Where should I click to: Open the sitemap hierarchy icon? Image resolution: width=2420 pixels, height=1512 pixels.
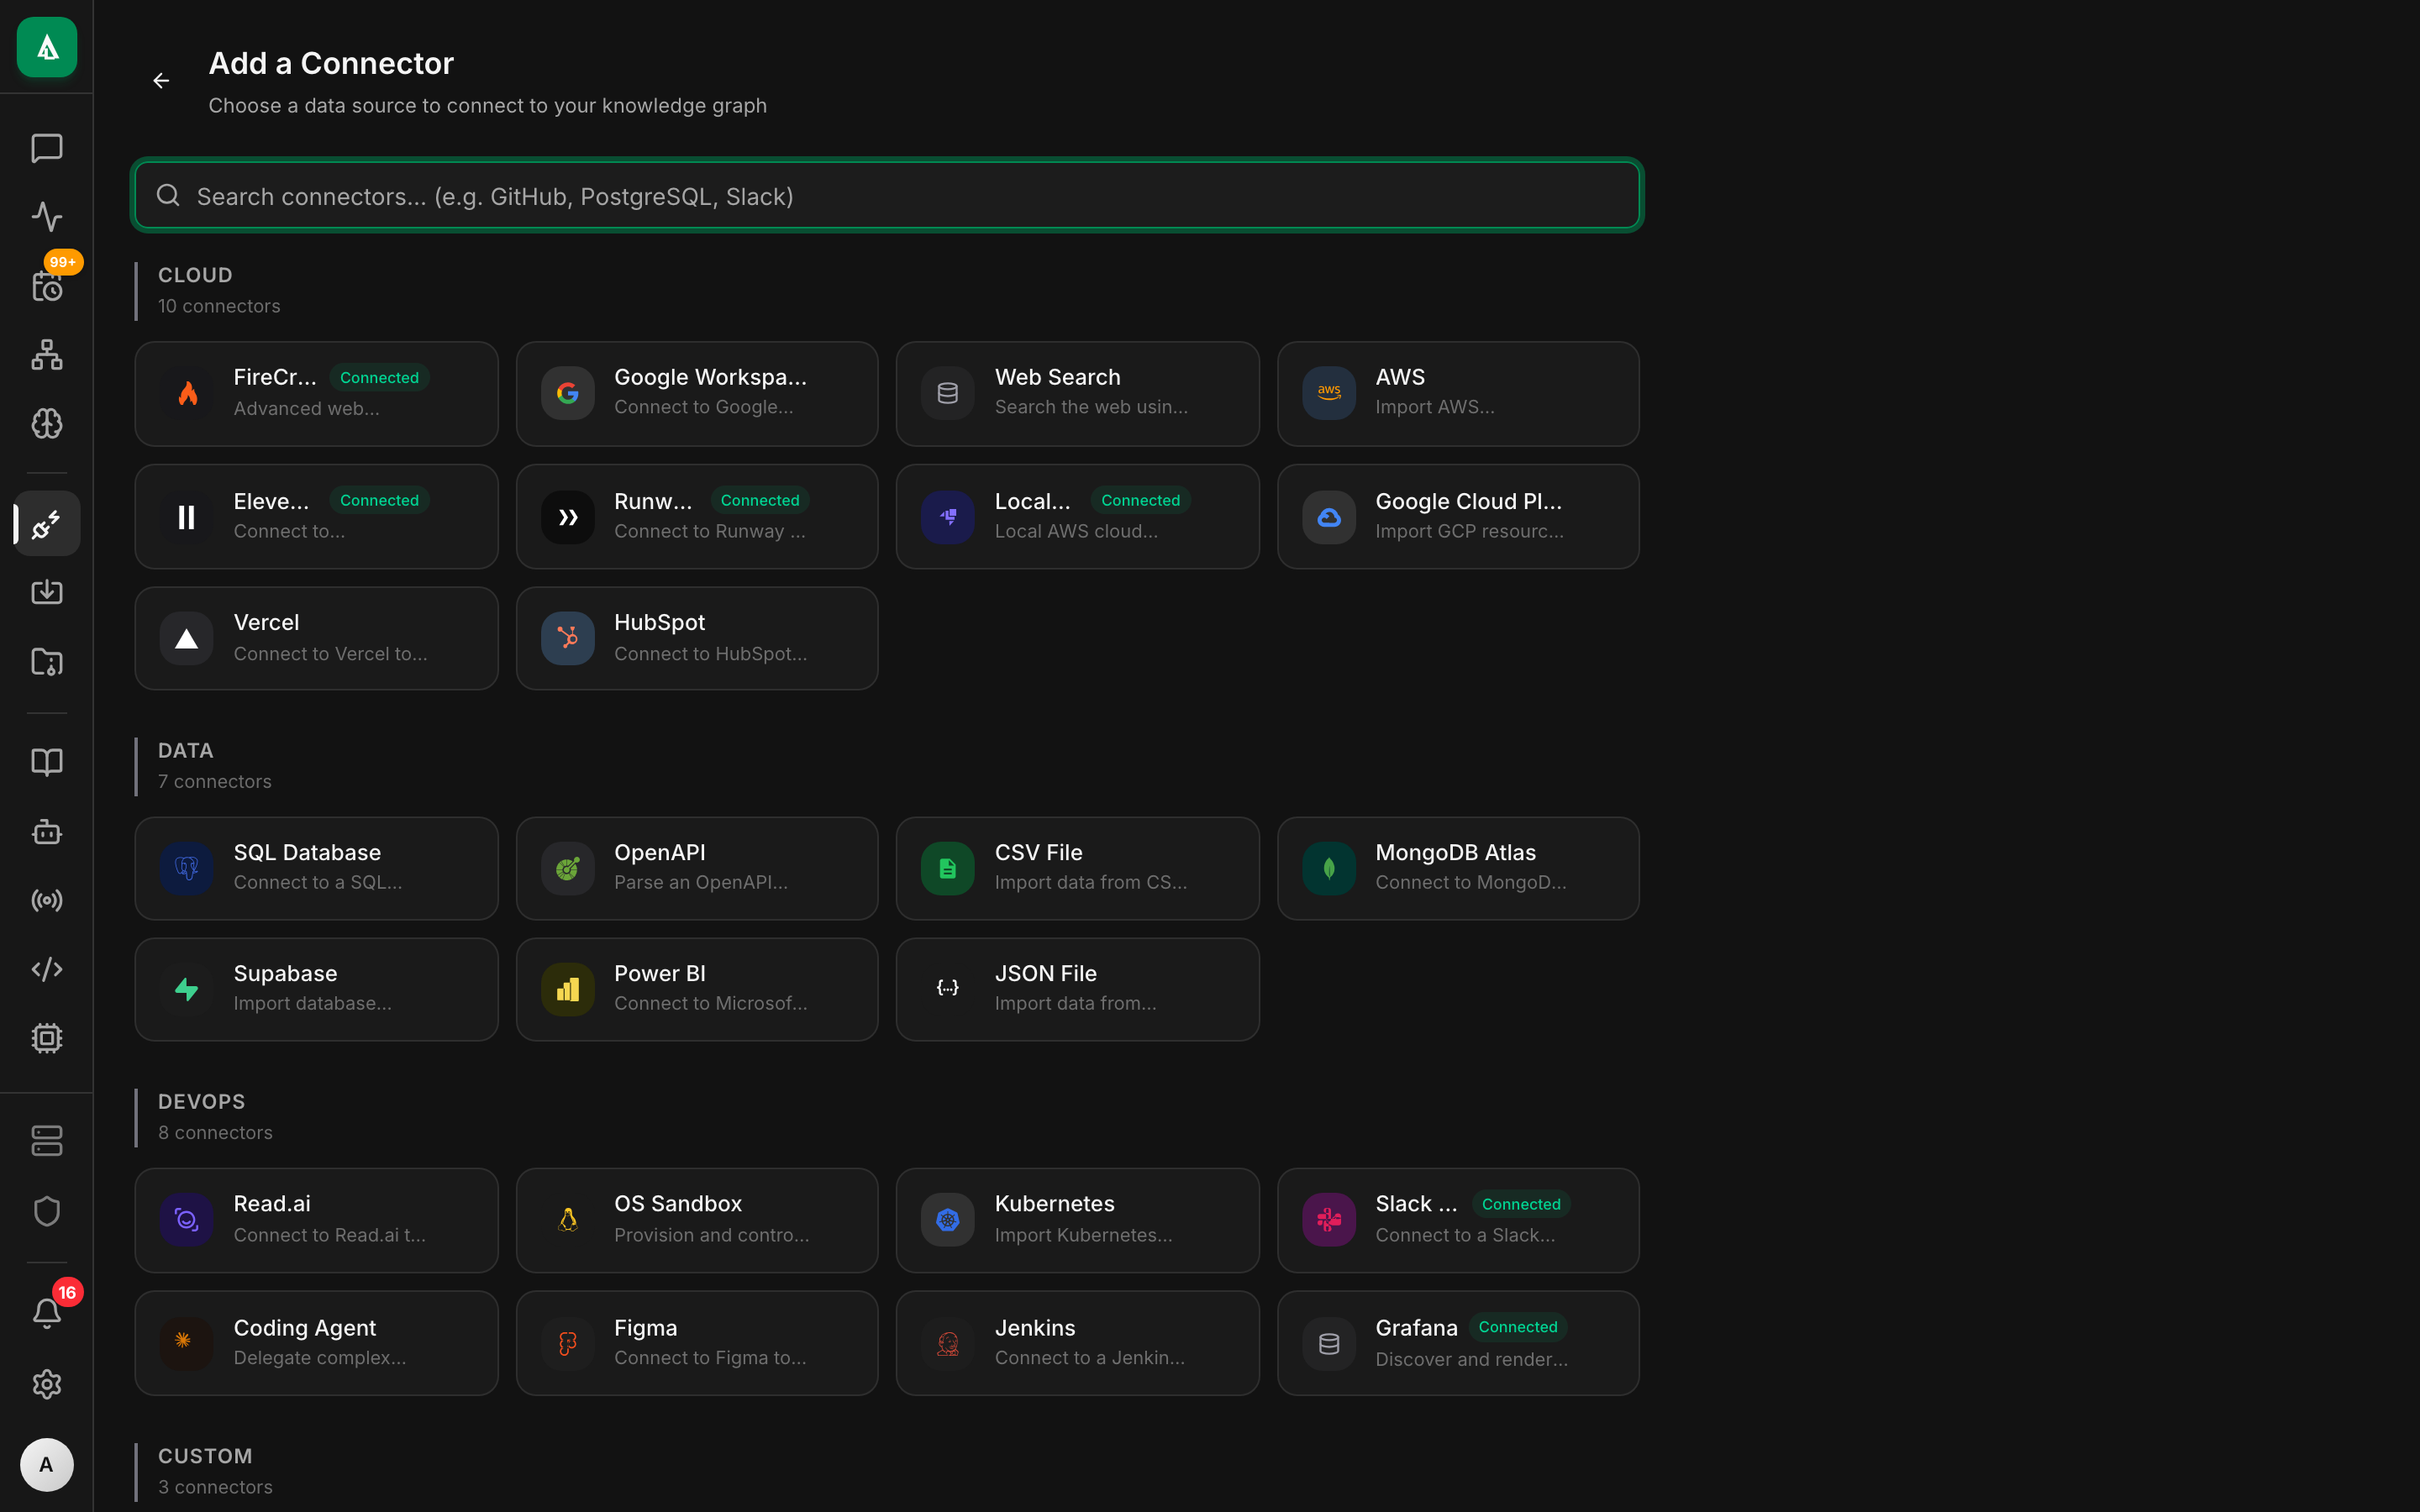47,355
